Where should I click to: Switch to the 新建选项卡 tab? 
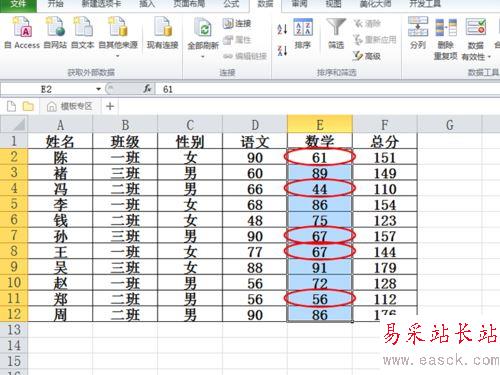pos(101,4)
